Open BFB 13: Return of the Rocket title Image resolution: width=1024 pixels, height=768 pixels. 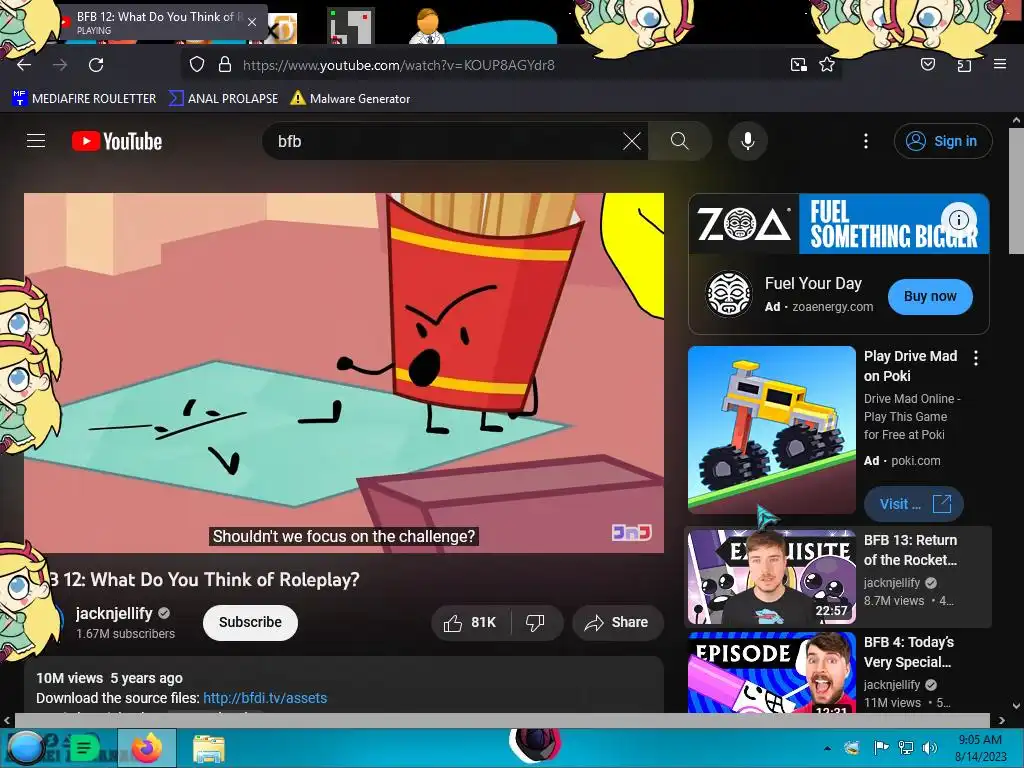click(x=910, y=550)
